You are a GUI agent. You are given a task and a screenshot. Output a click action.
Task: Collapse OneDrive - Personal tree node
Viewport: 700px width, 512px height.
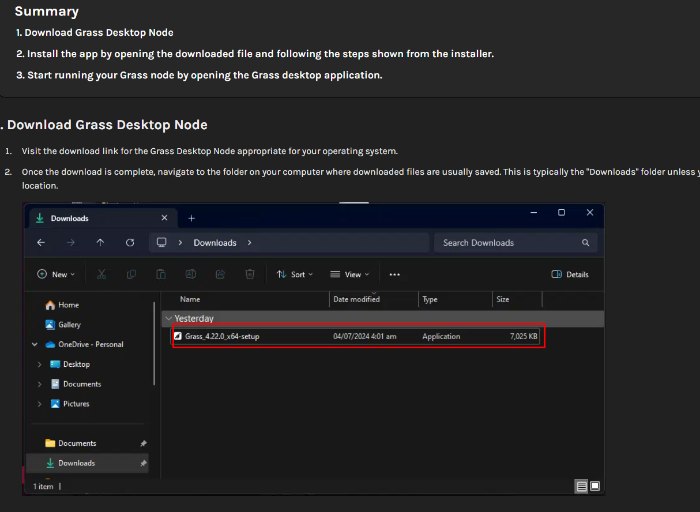[35, 344]
